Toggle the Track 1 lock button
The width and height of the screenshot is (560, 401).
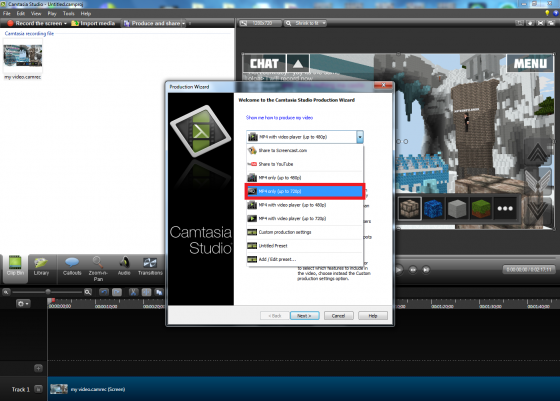(38, 389)
